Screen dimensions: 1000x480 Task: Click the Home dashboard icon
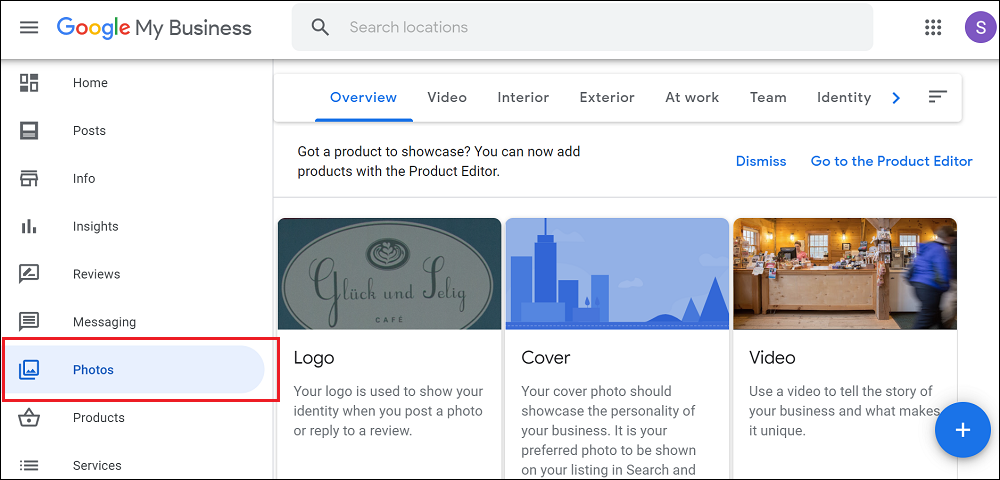pos(29,83)
